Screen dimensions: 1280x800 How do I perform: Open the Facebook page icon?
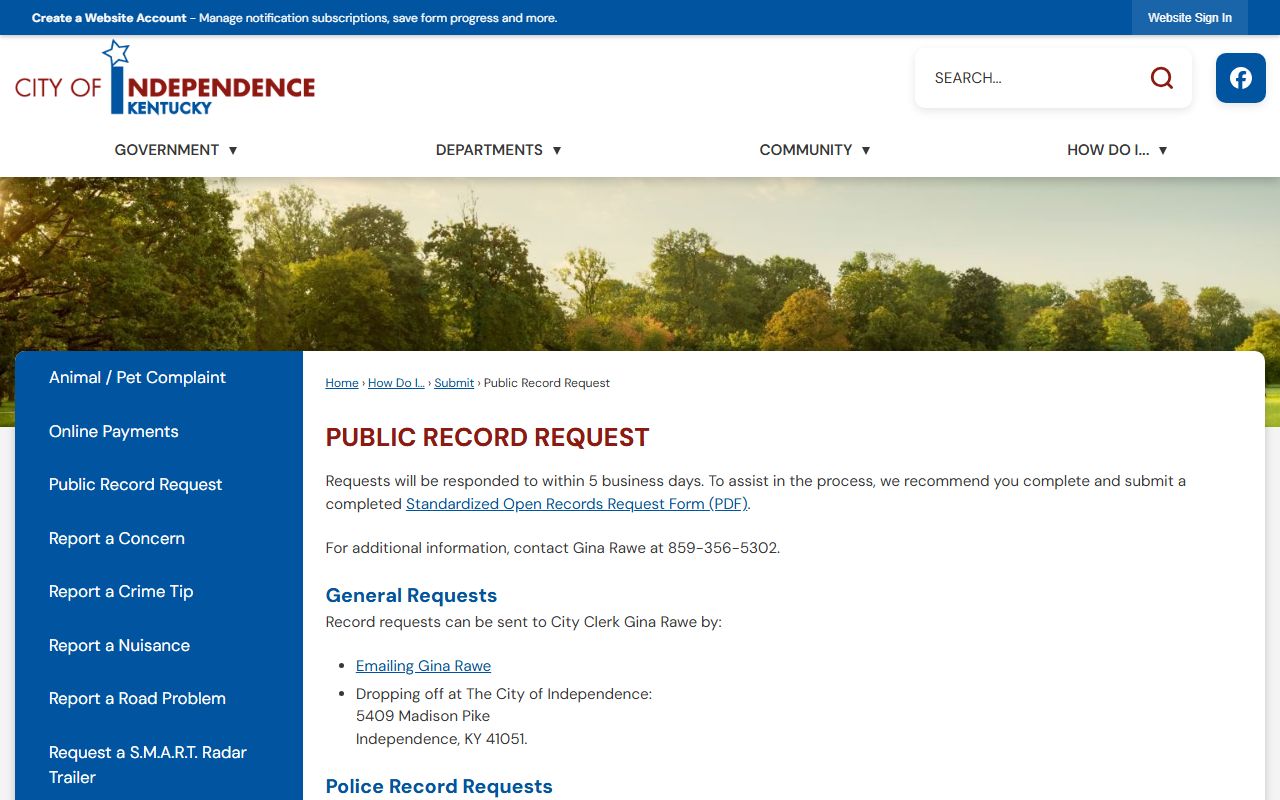pos(1241,78)
